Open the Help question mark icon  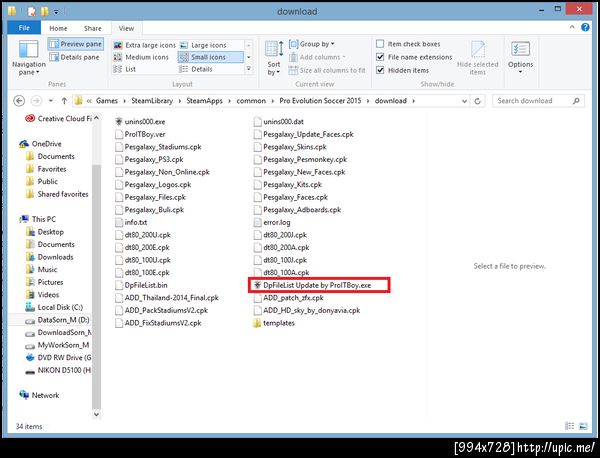click(x=585, y=27)
